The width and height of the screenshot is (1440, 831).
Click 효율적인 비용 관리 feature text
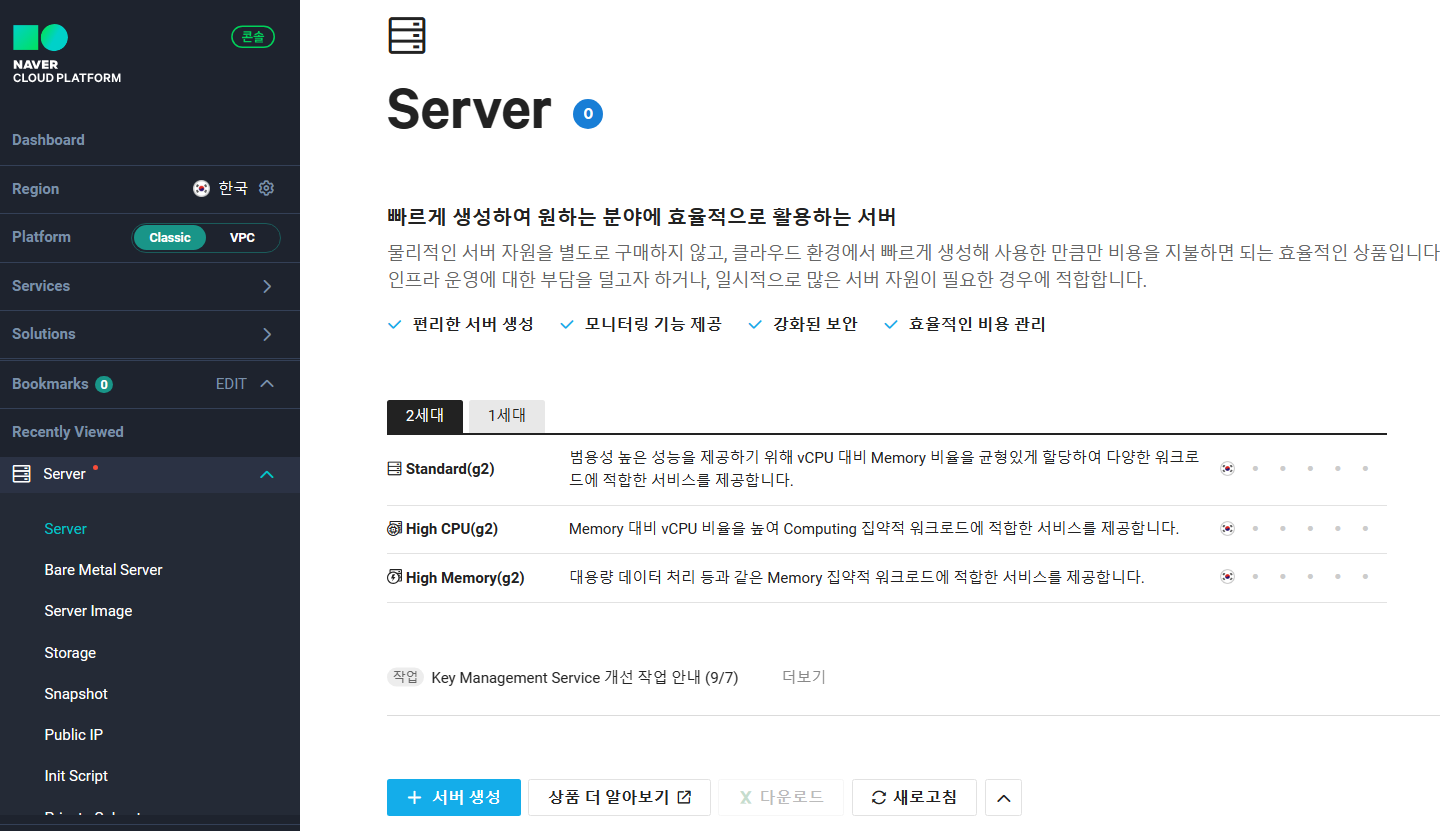pos(977,325)
